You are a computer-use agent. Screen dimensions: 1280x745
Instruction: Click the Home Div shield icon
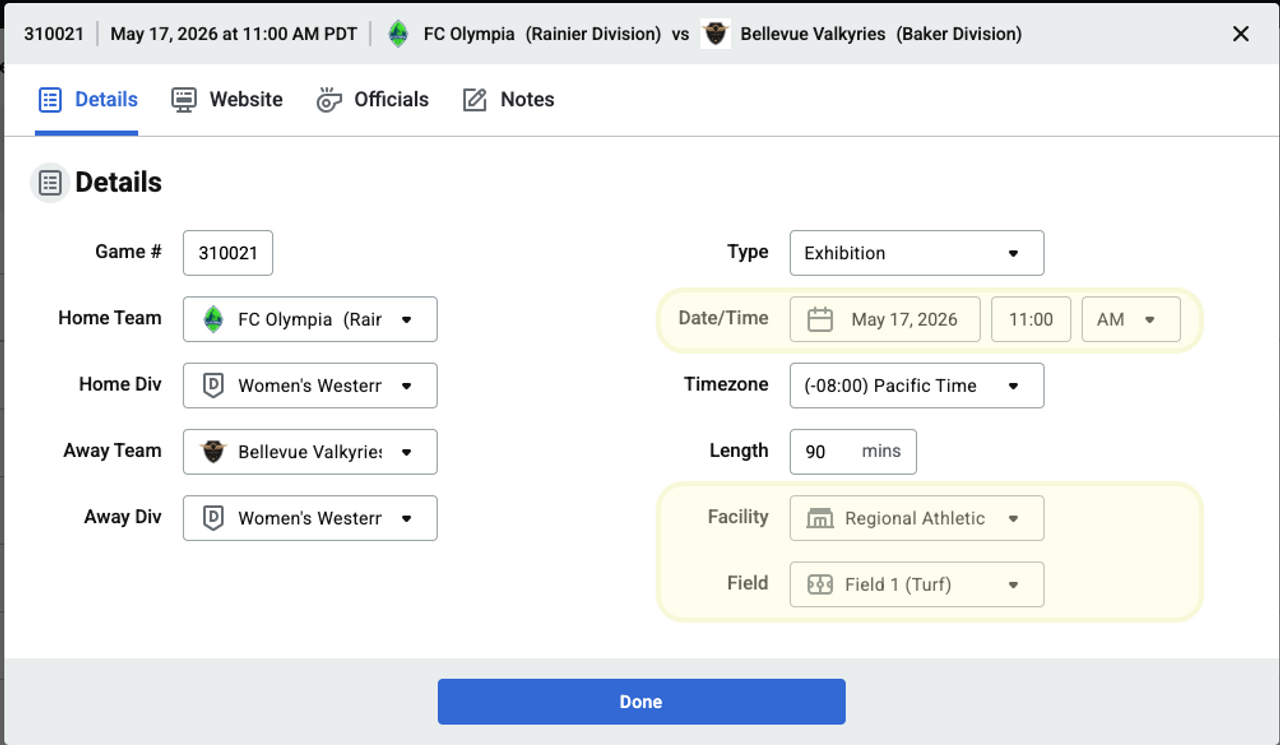pyautogui.click(x=213, y=386)
